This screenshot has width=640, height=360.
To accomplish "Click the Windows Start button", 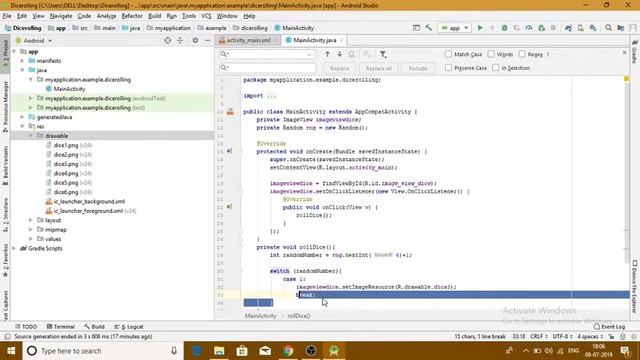I will pyautogui.click(x=11, y=351).
